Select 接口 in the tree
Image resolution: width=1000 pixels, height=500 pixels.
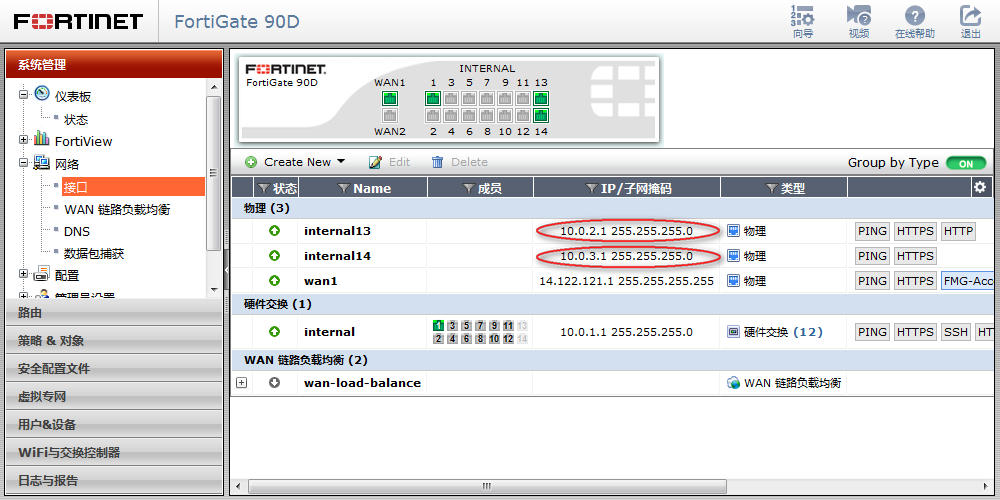[133, 188]
